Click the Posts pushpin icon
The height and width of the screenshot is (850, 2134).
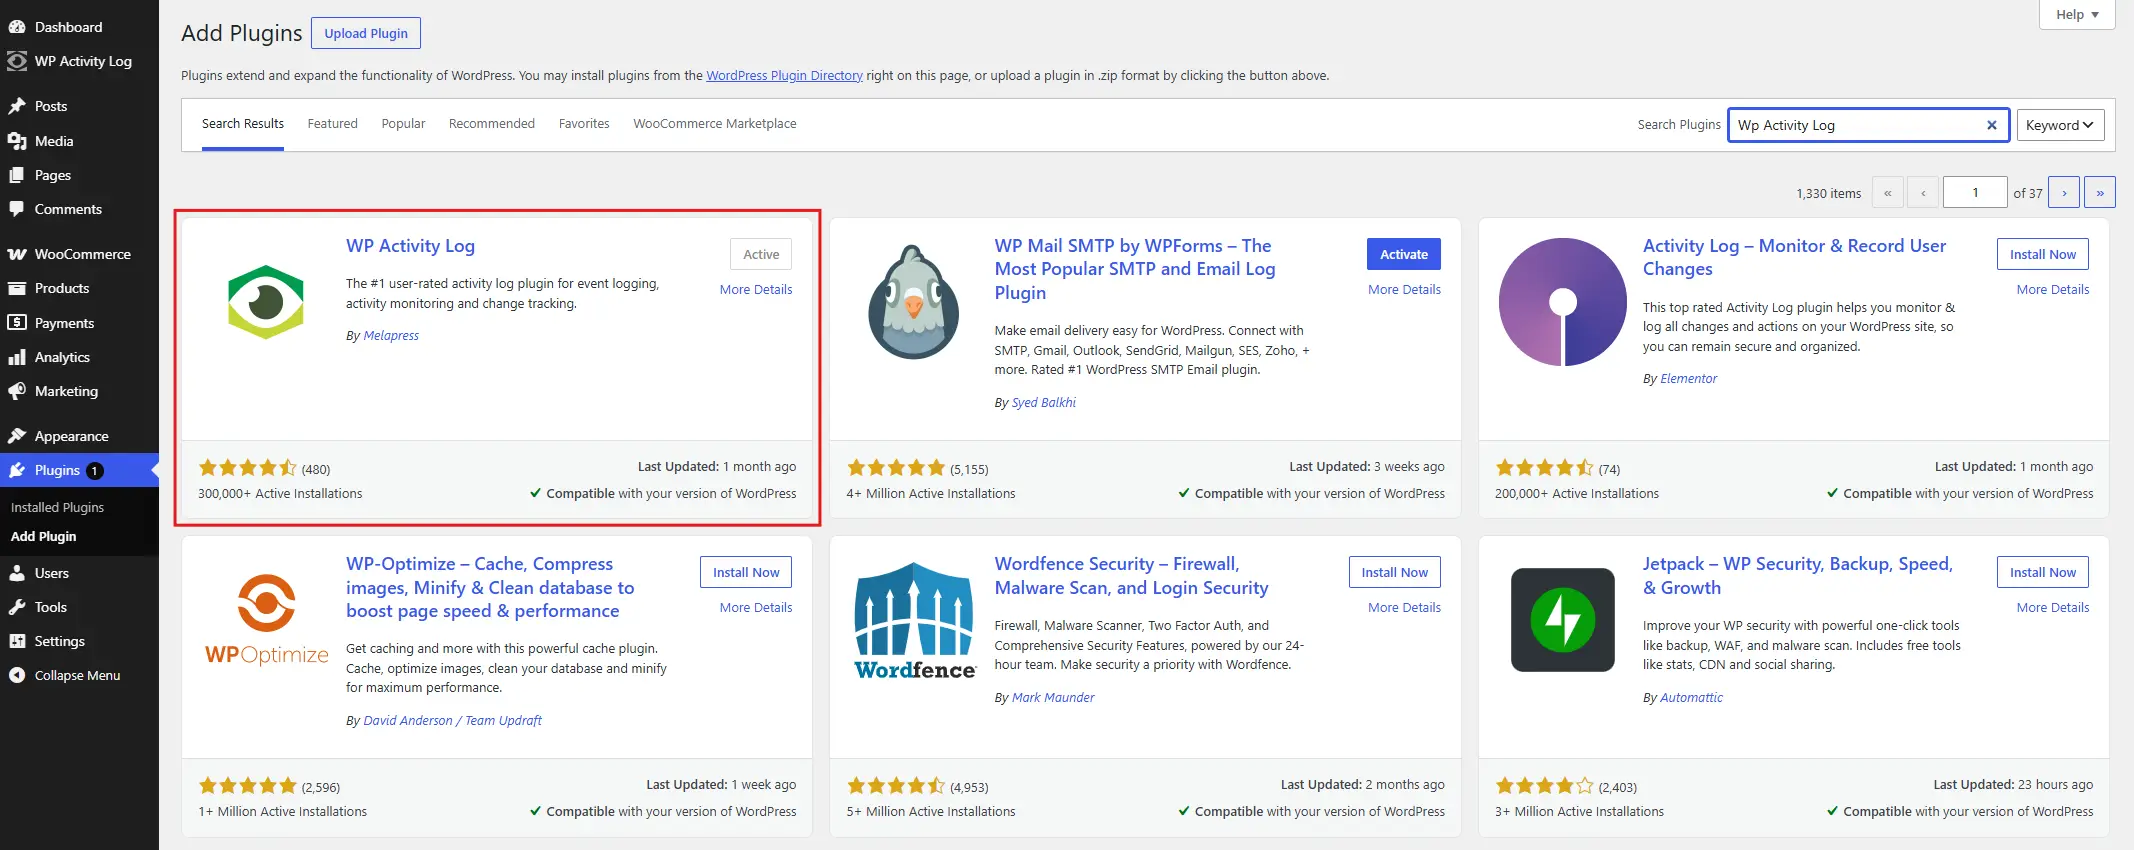(x=17, y=106)
